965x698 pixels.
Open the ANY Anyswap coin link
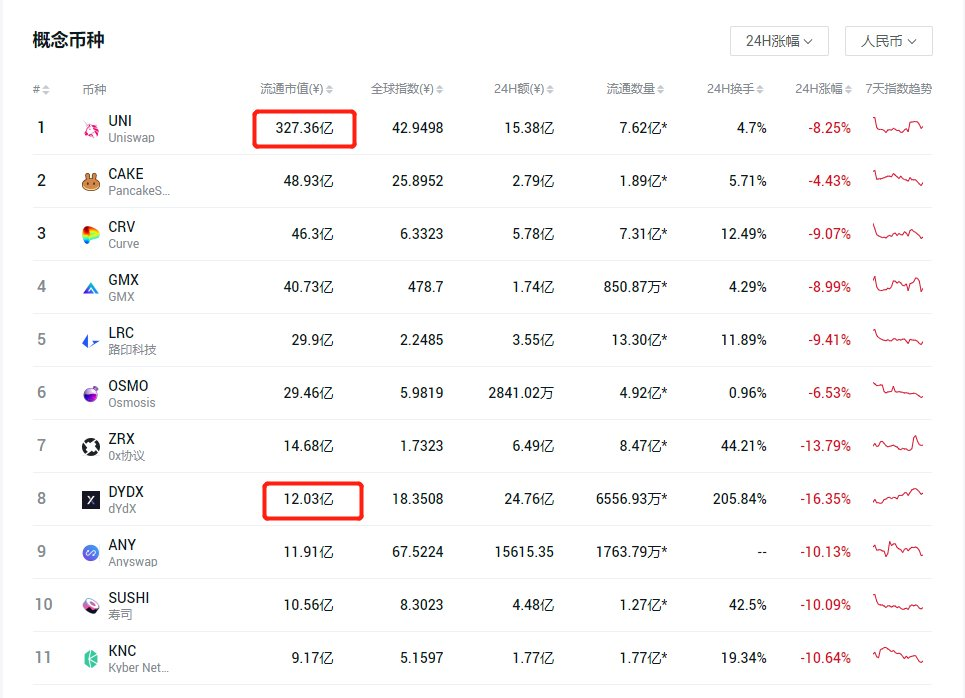[x=132, y=553]
